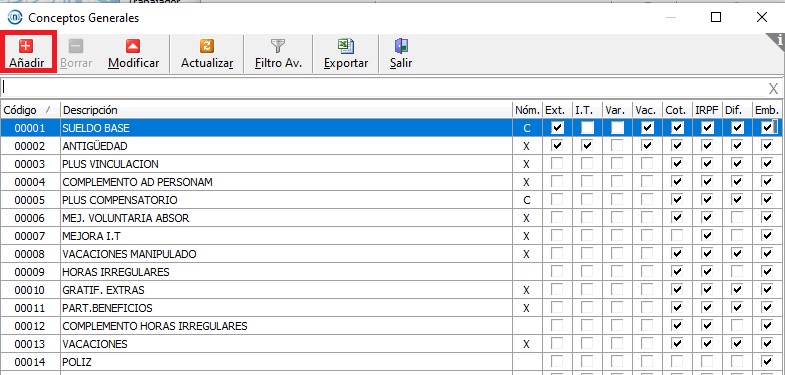Select the SUELDO BASE row
The width and height of the screenshot is (785, 375).
(391, 128)
